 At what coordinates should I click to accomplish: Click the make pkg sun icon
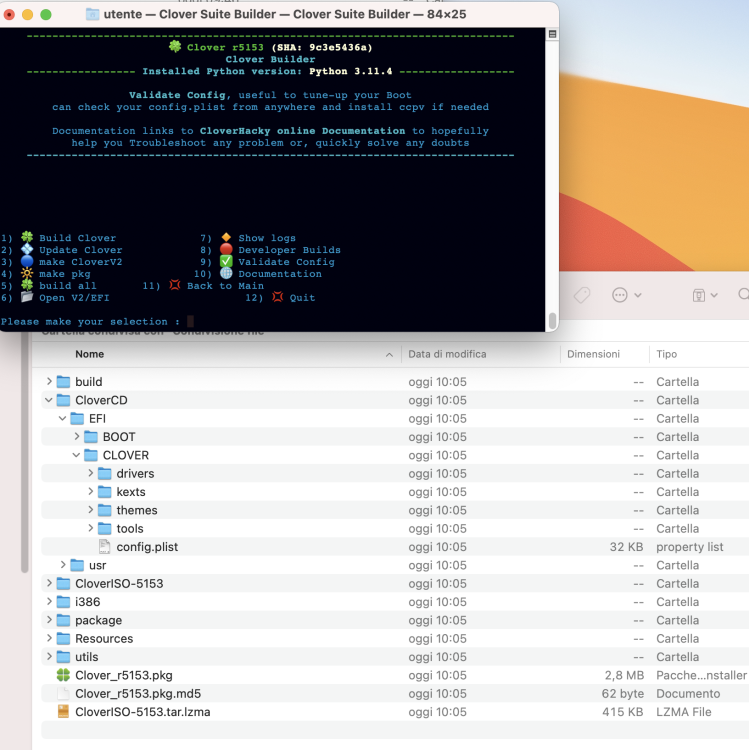click(27, 273)
